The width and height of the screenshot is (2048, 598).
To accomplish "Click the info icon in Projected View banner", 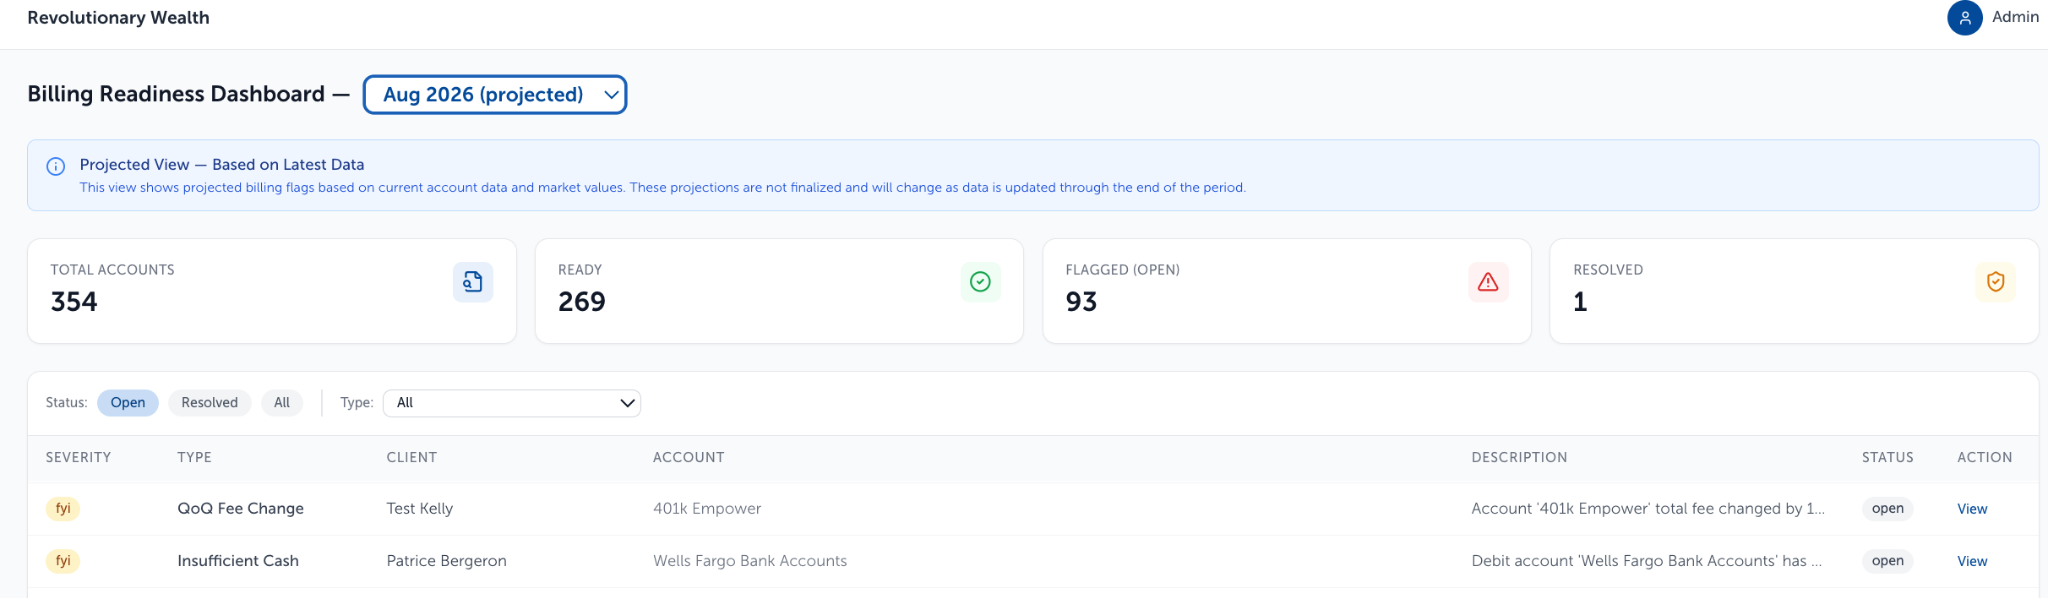I will 56,166.
